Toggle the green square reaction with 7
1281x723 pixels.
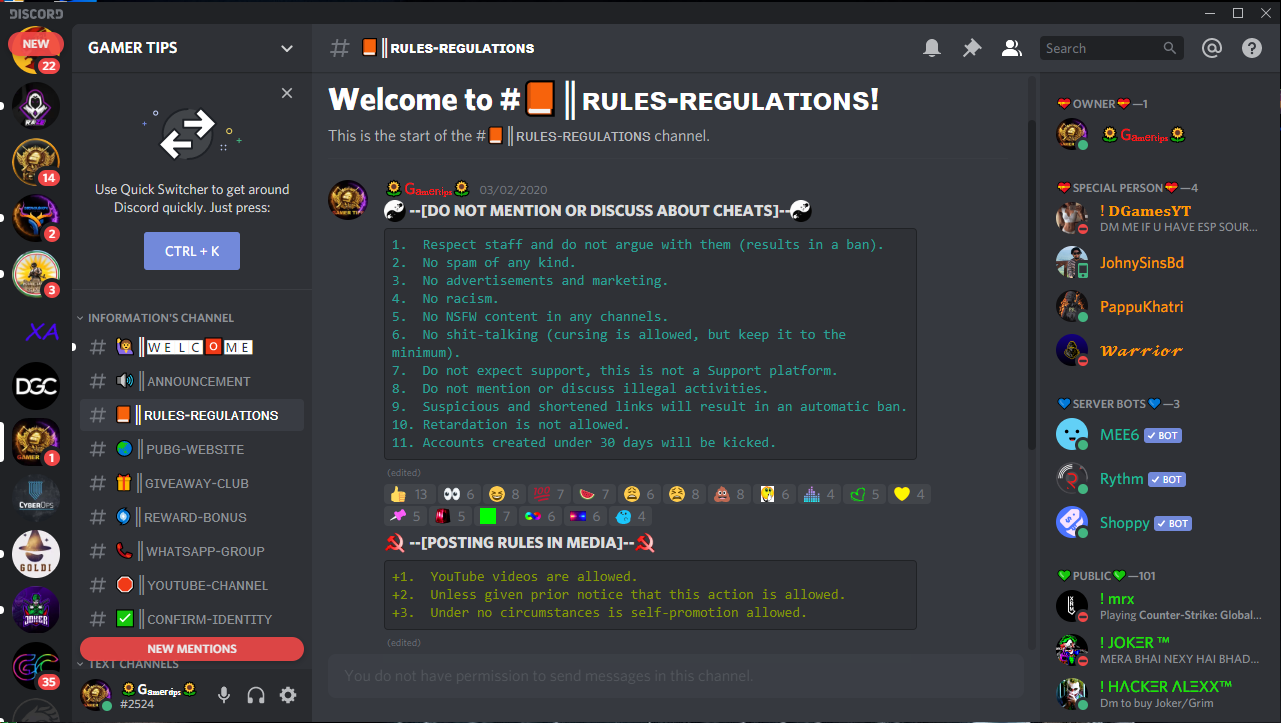click(x=496, y=516)
